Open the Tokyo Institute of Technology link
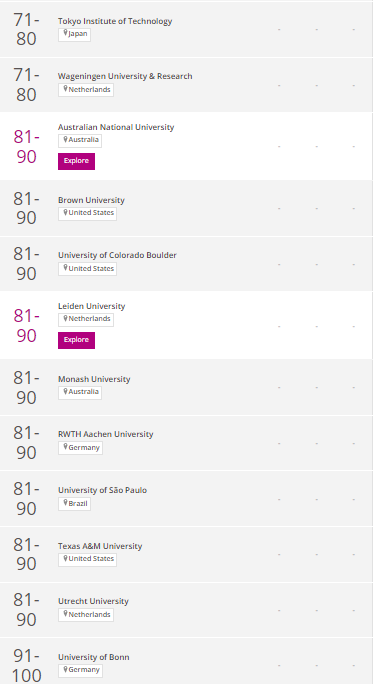374x684 pixels. 115,21
